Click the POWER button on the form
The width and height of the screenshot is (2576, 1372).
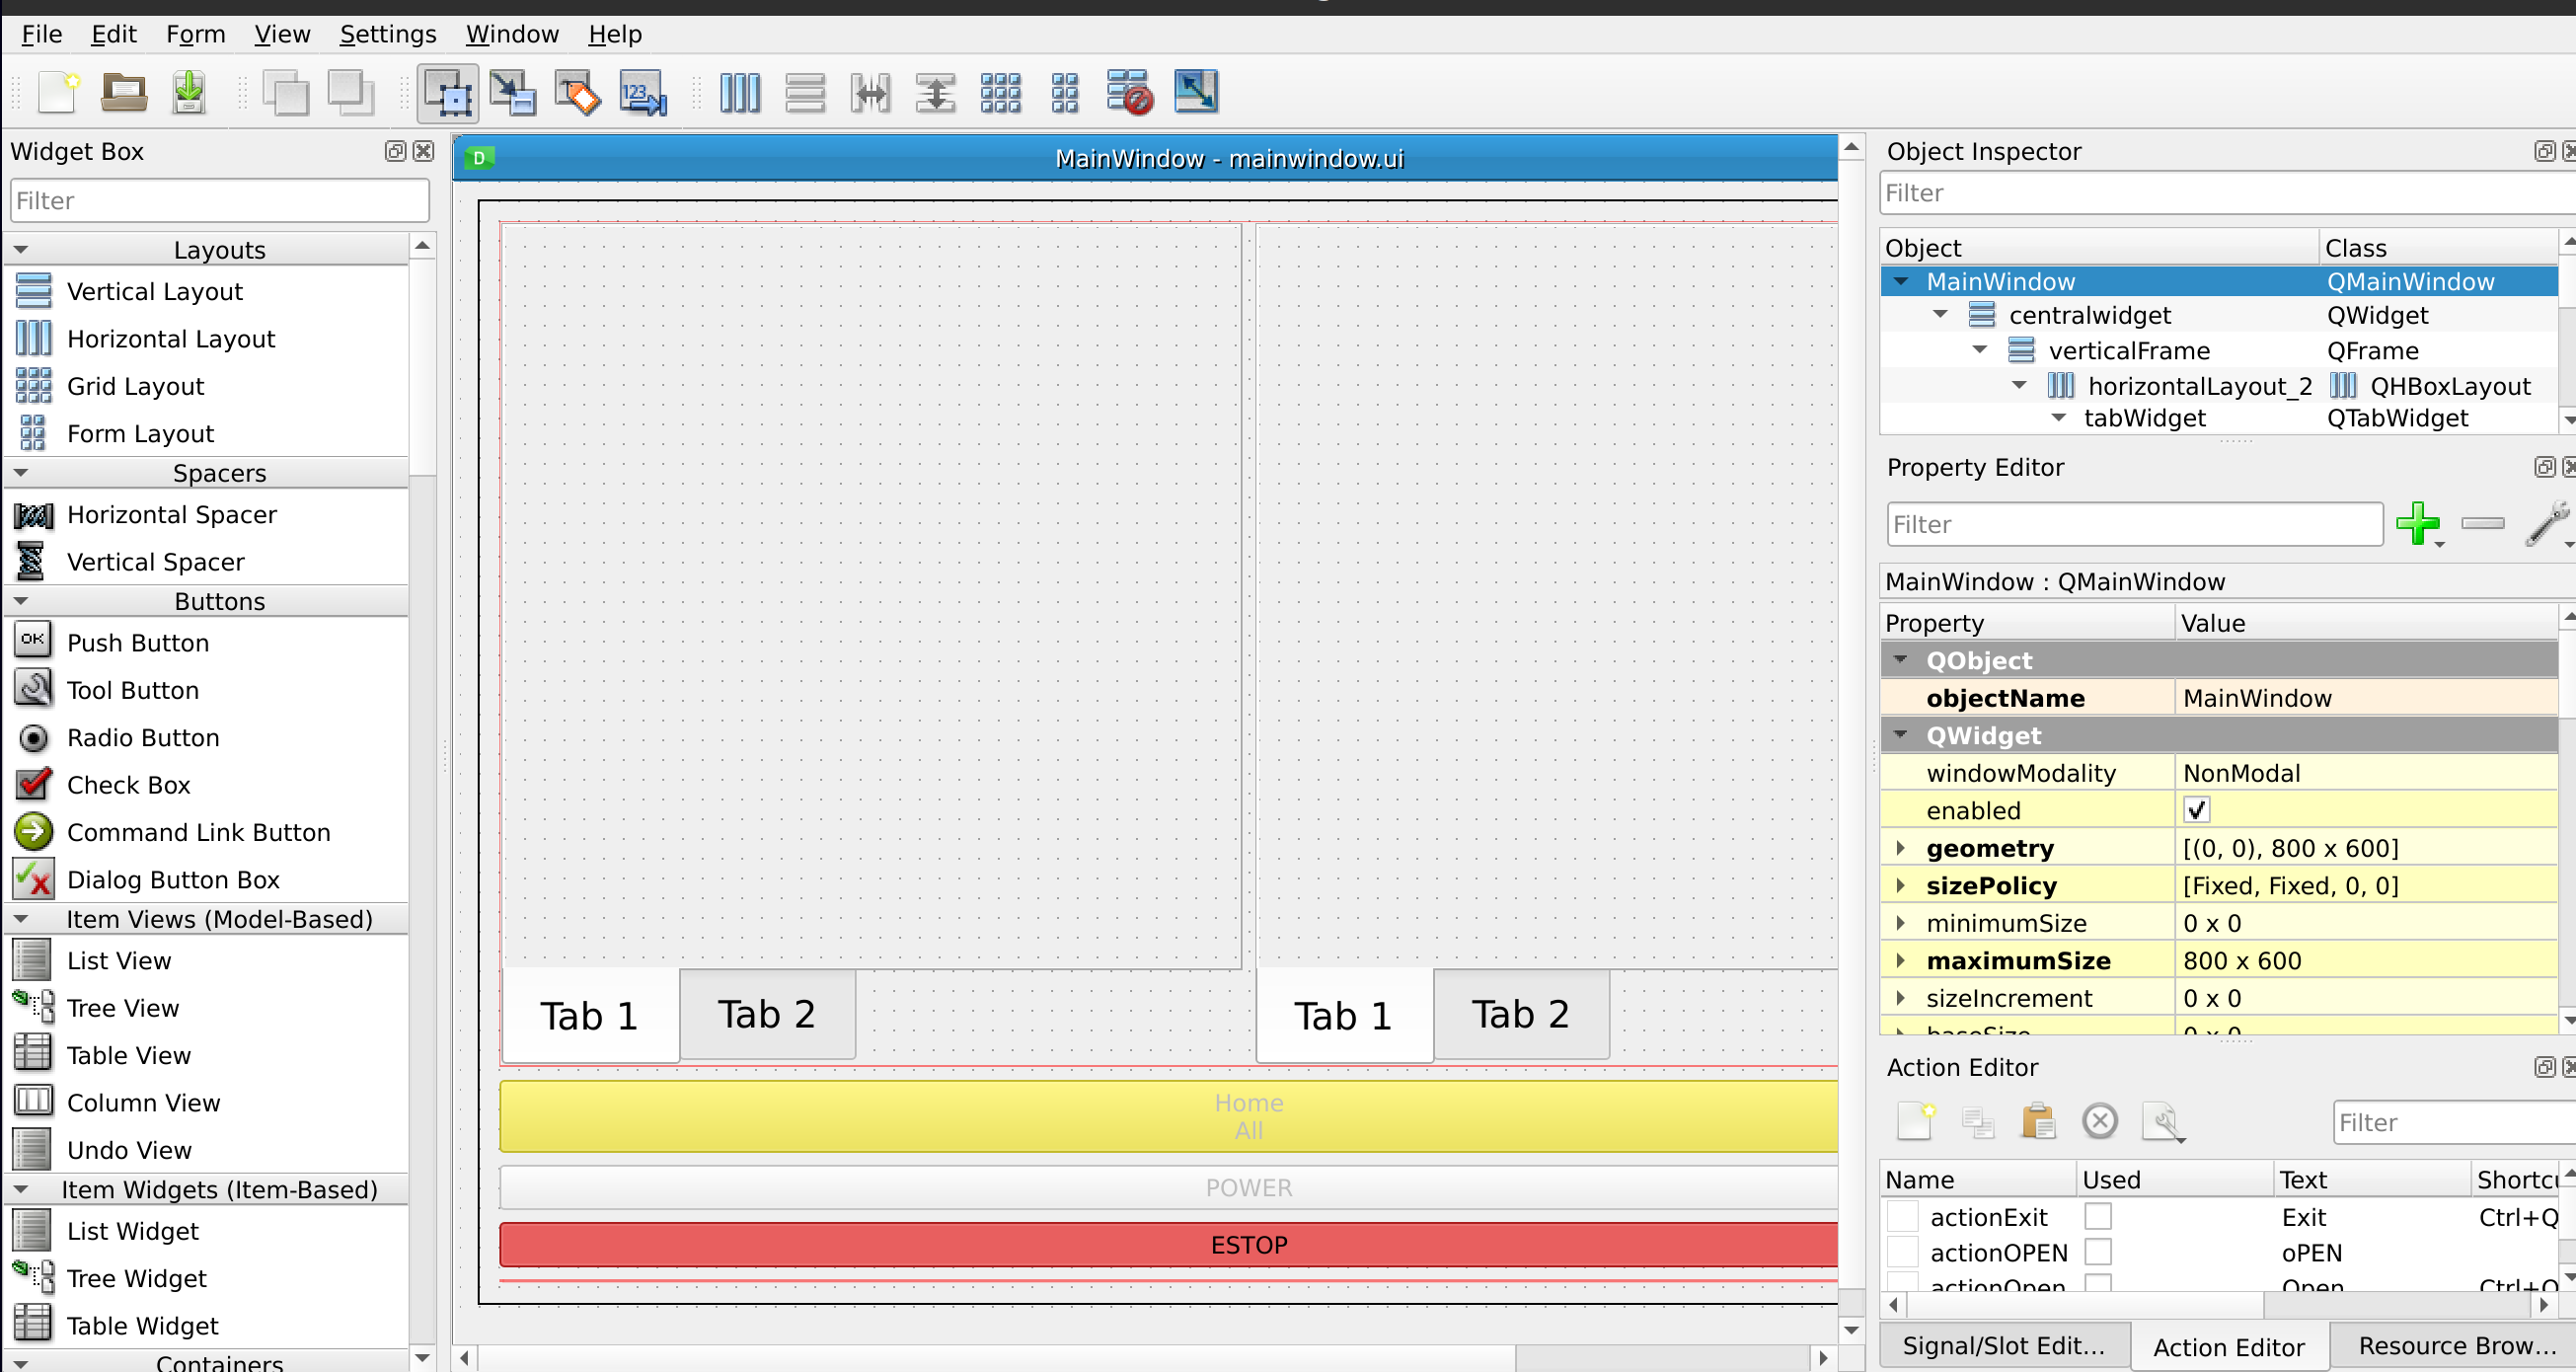1168,1187
